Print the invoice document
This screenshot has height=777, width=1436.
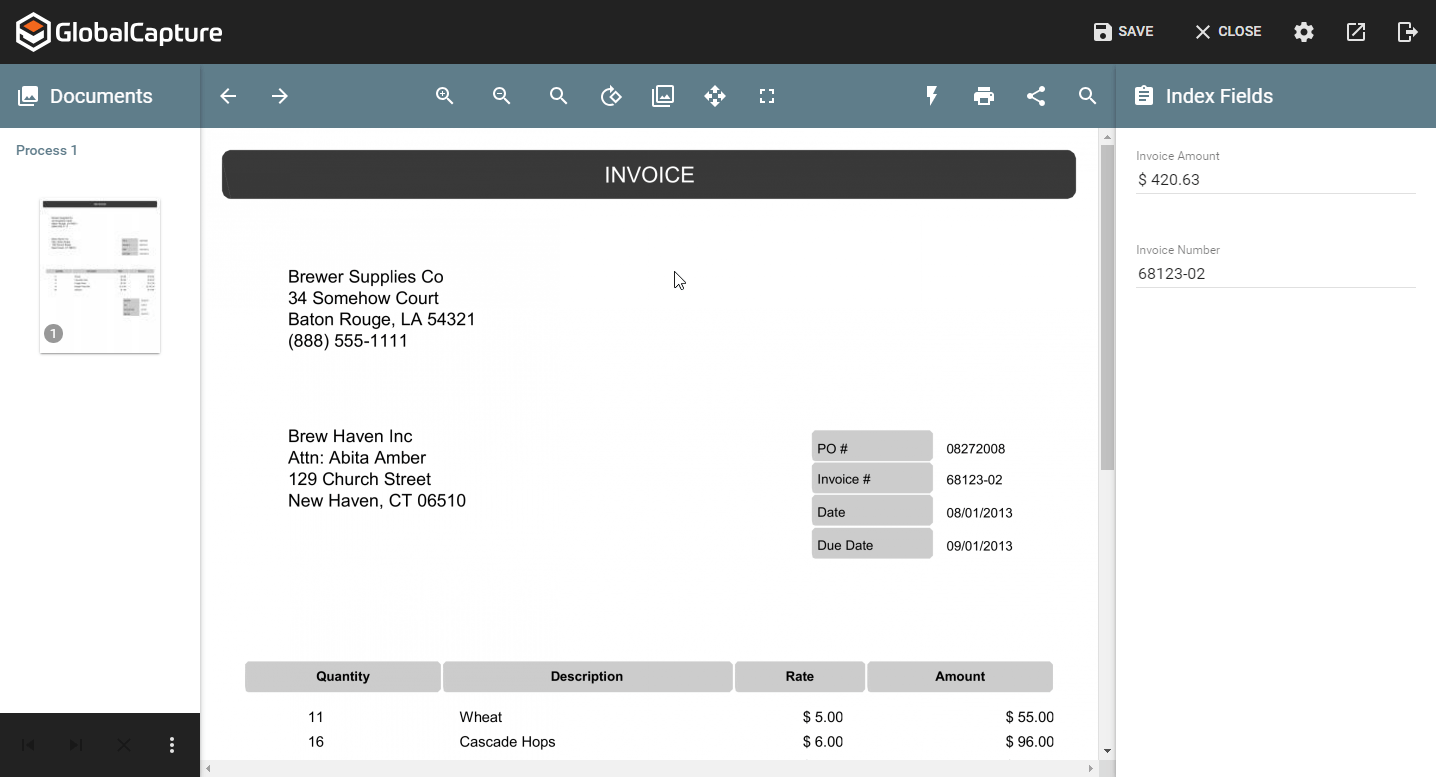[x=984, y=96]
